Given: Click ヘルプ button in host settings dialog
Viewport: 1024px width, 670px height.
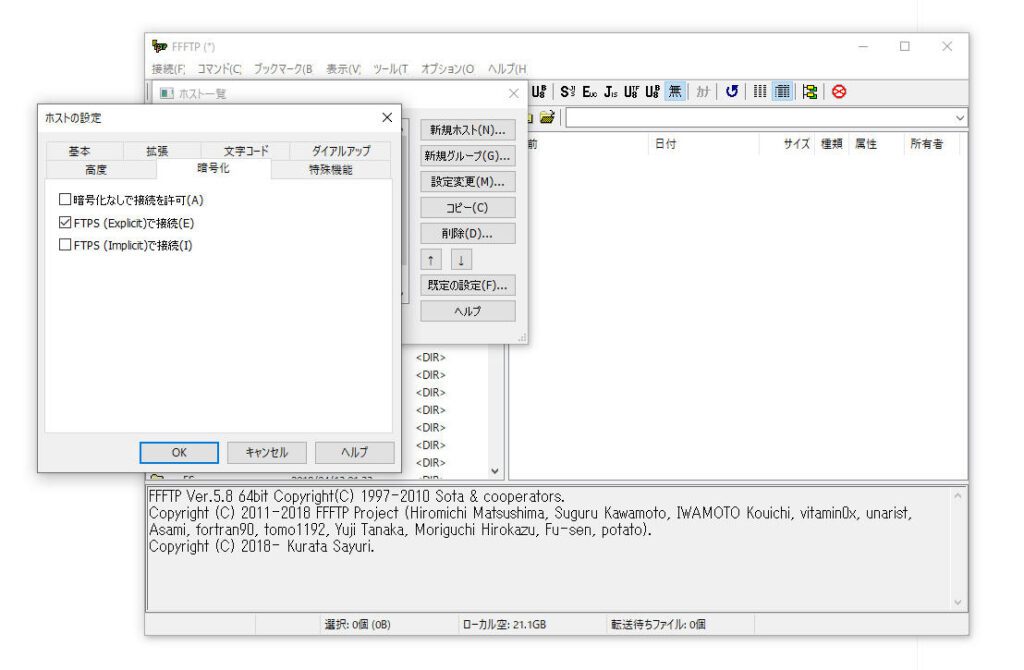Looking at the screenshot, I should 354,453.
